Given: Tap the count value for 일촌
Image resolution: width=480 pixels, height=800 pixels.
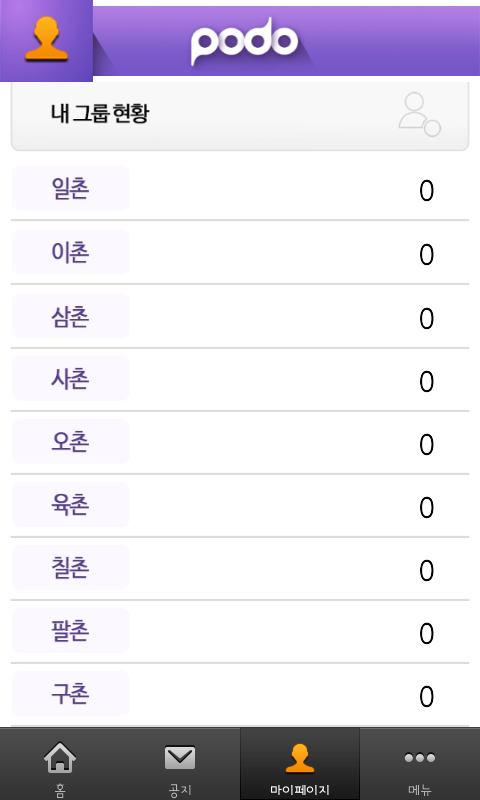Looking at the screenshot, I should click(426, 191).
